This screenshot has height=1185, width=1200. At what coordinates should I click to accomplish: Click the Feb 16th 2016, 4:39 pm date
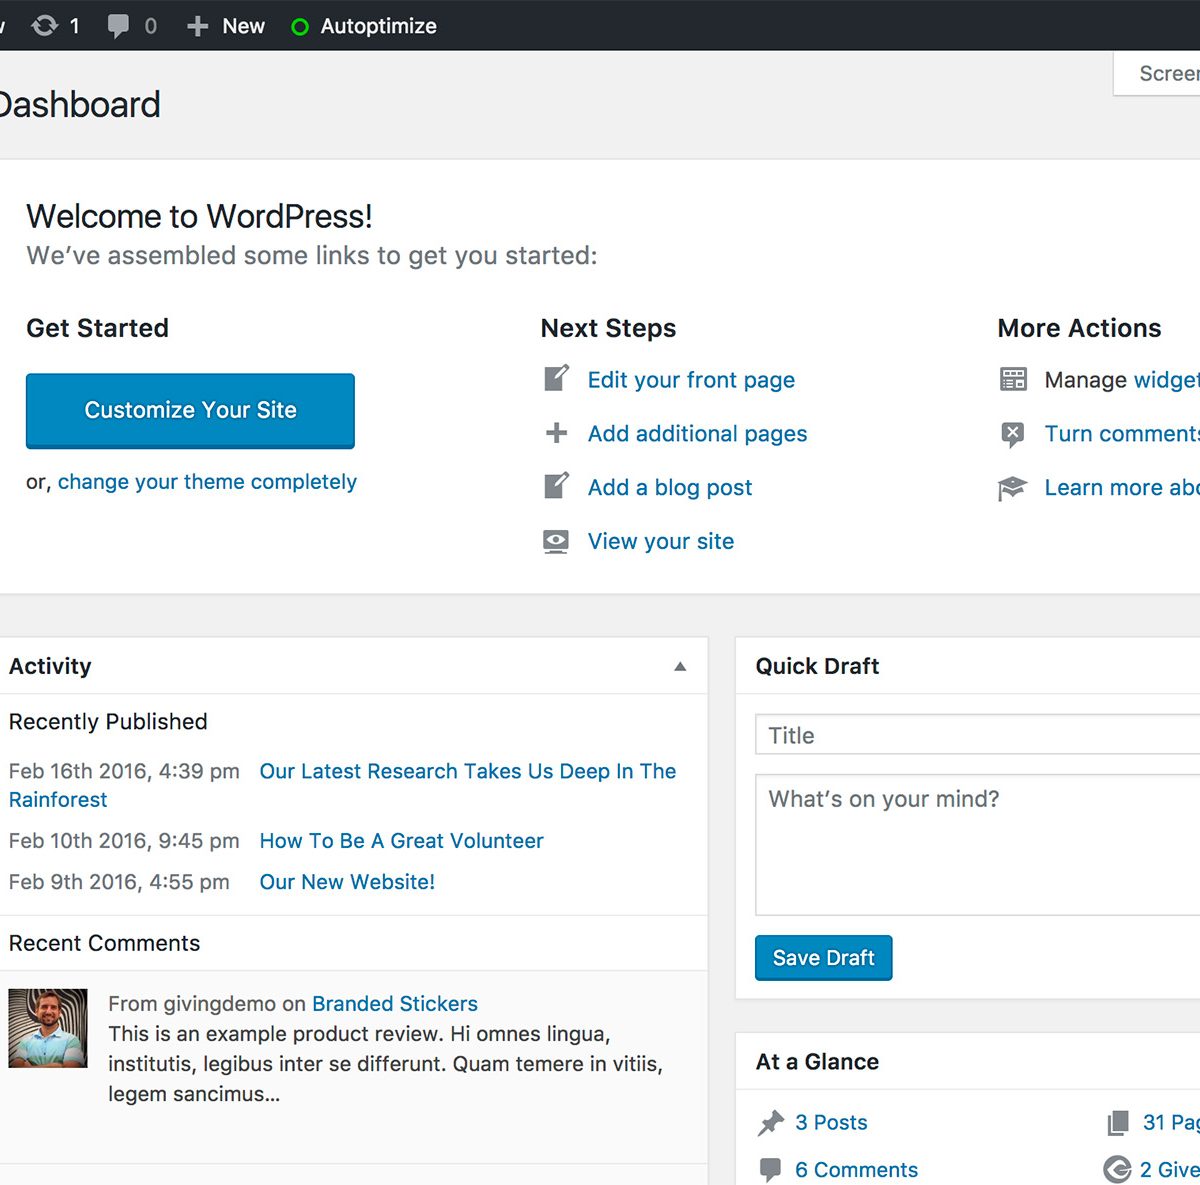click(124, 771)
